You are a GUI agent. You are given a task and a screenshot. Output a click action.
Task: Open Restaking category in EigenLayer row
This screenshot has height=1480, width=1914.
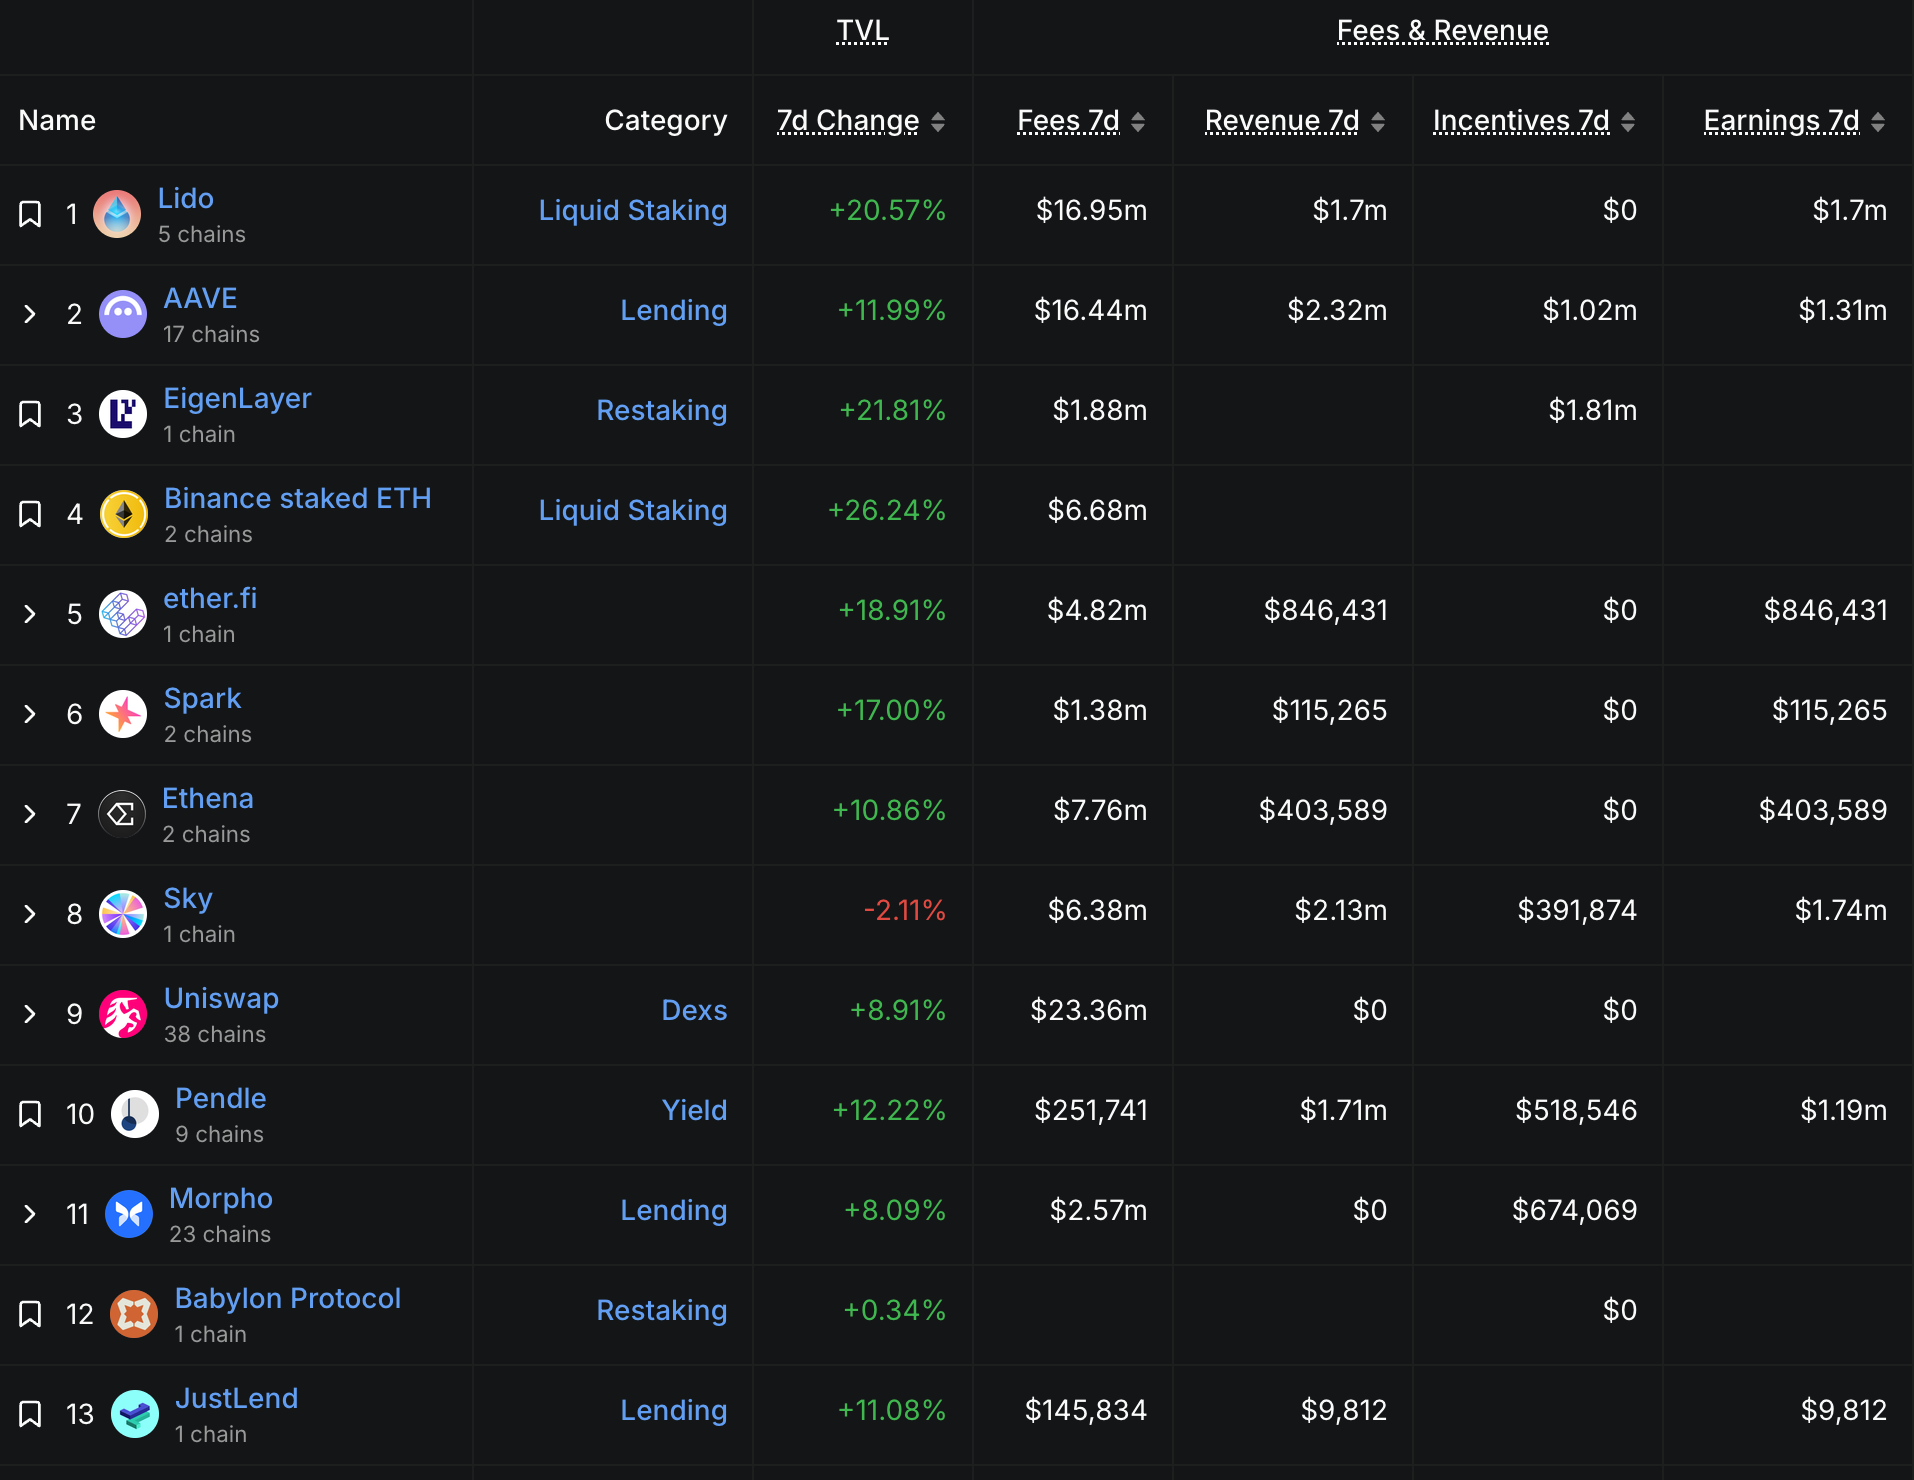662,410
